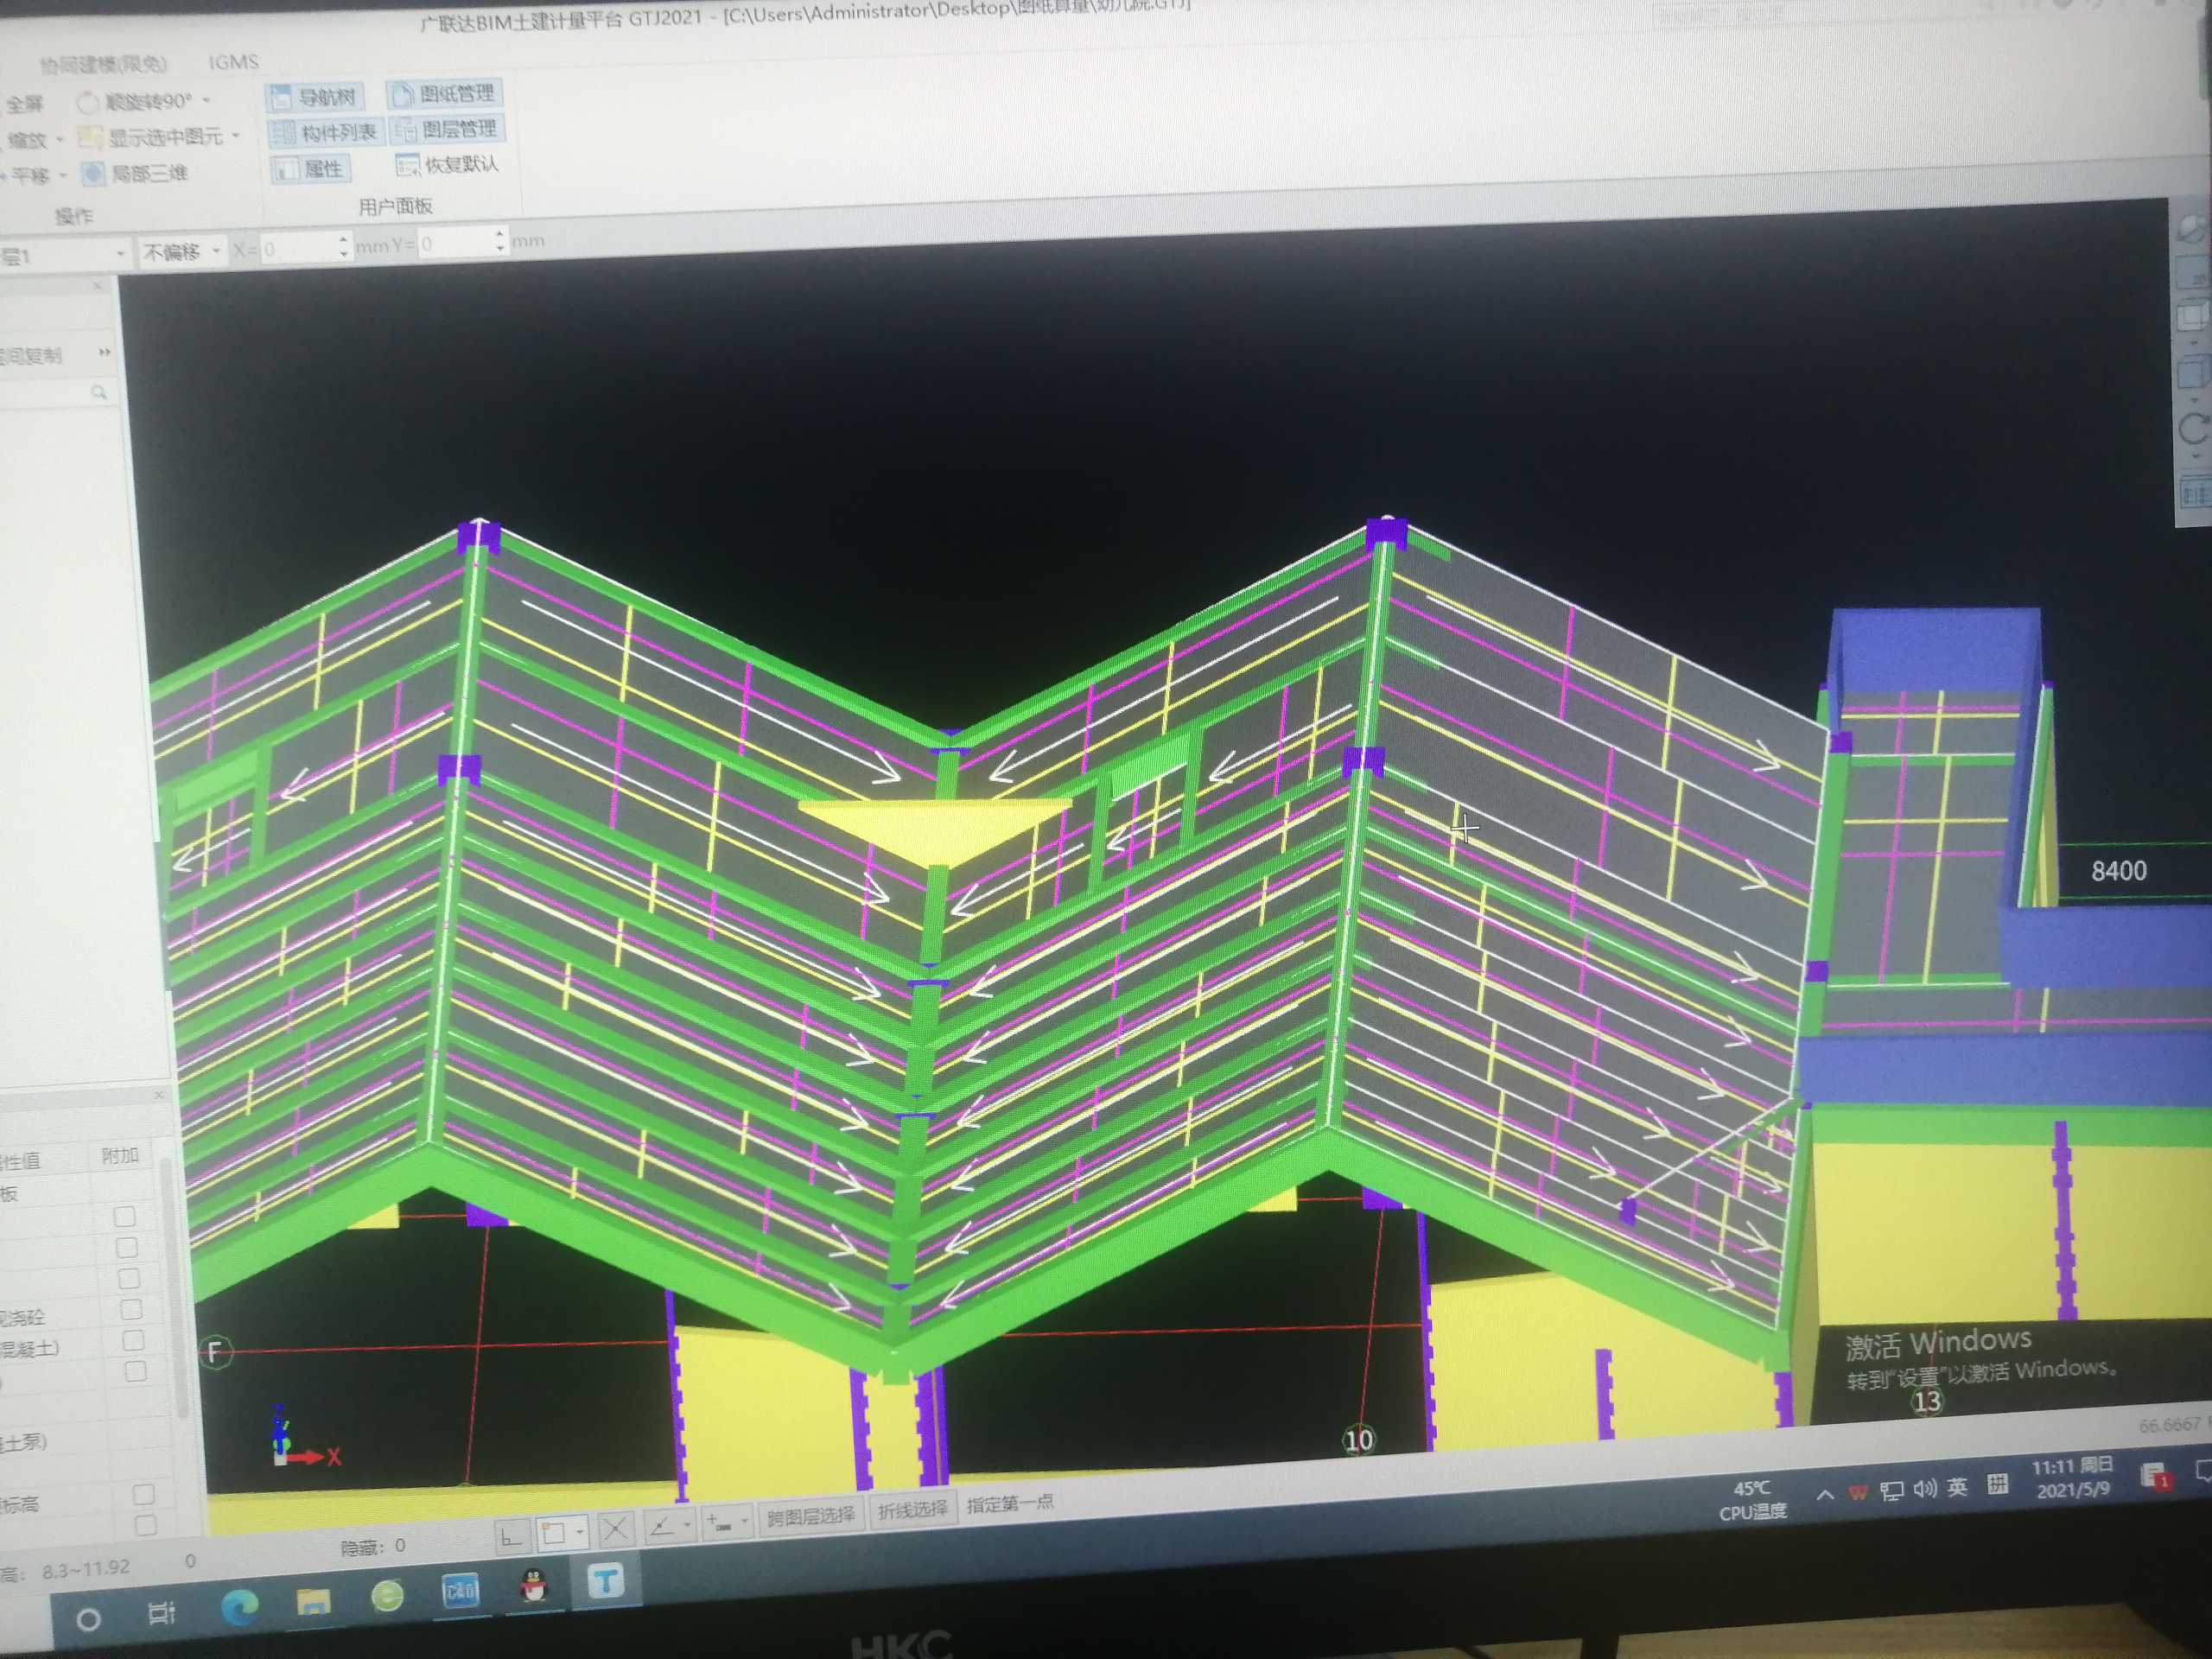Select the IGMS ribbon tab
The width and height of the screenshot is (2212, 1659).
point(233,62)
